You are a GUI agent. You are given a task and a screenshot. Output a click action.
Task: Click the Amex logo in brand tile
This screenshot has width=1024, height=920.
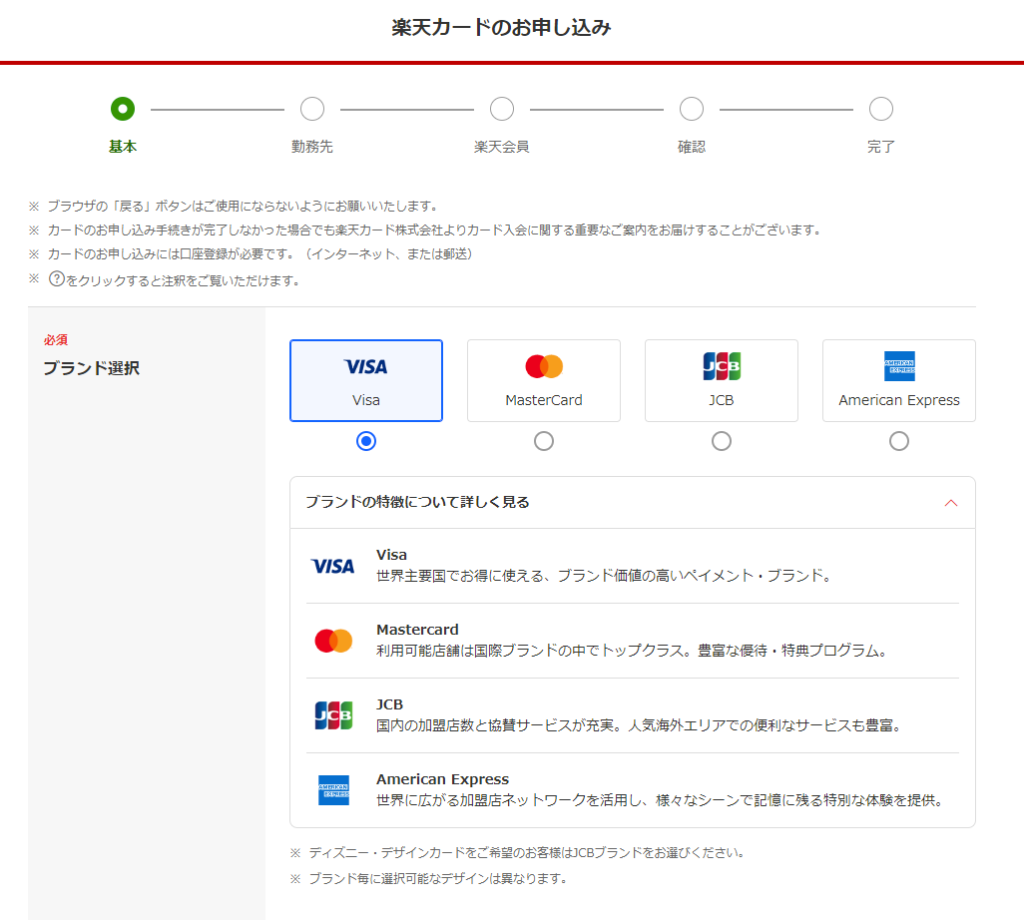tap(899, 366)
